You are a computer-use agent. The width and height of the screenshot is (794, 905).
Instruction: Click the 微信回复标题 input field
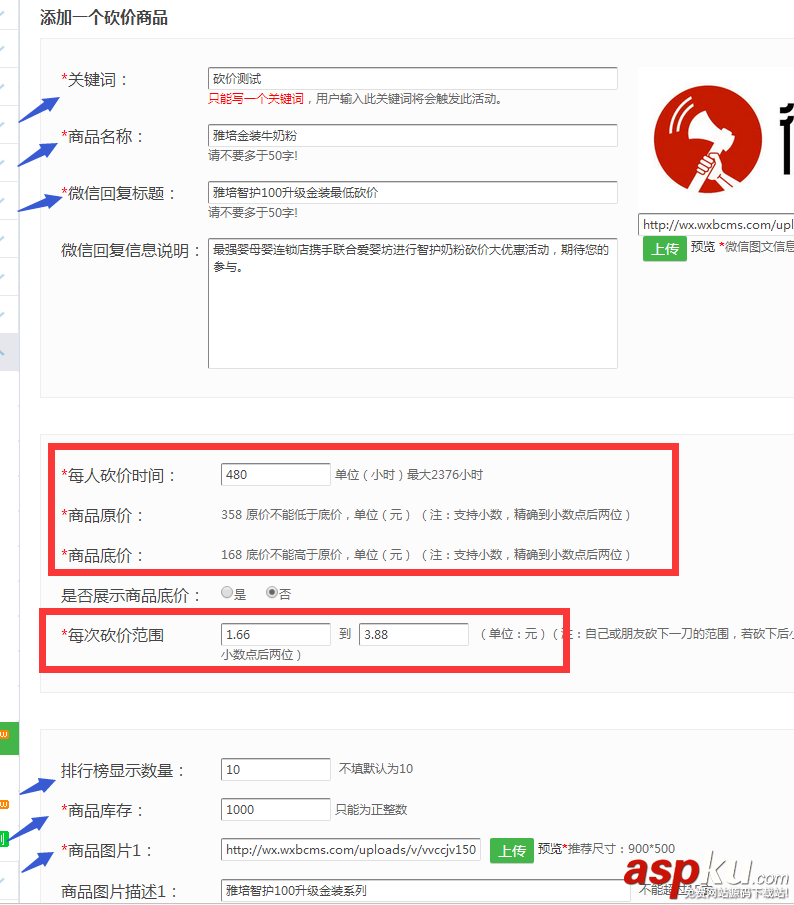tap(413, 192)
